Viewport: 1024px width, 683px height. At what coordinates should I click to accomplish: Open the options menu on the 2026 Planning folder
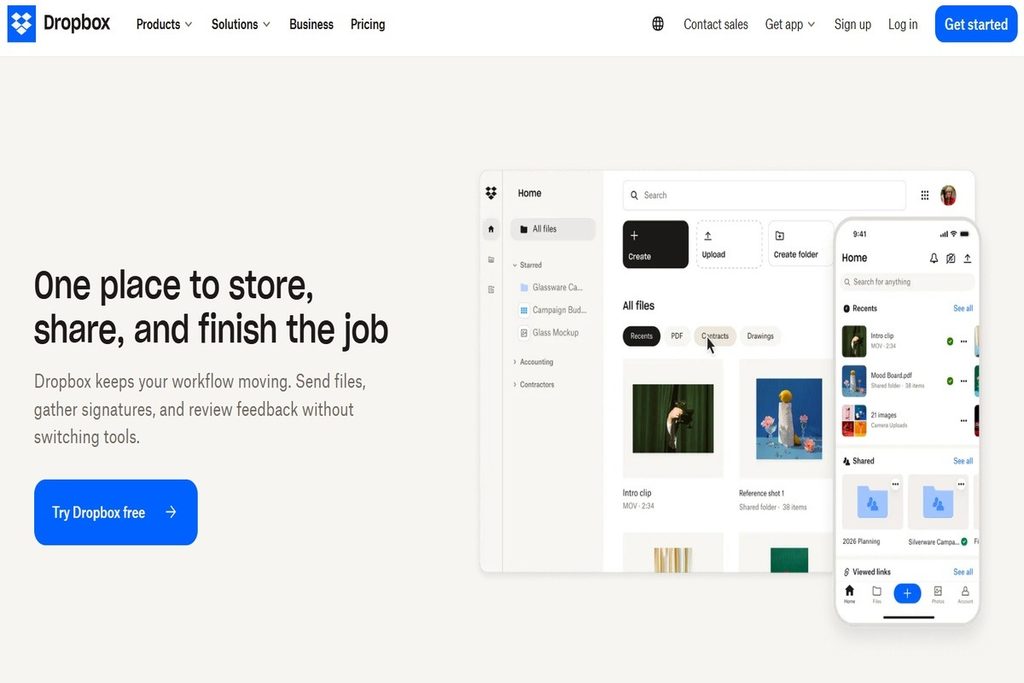[x=895, y=484]
